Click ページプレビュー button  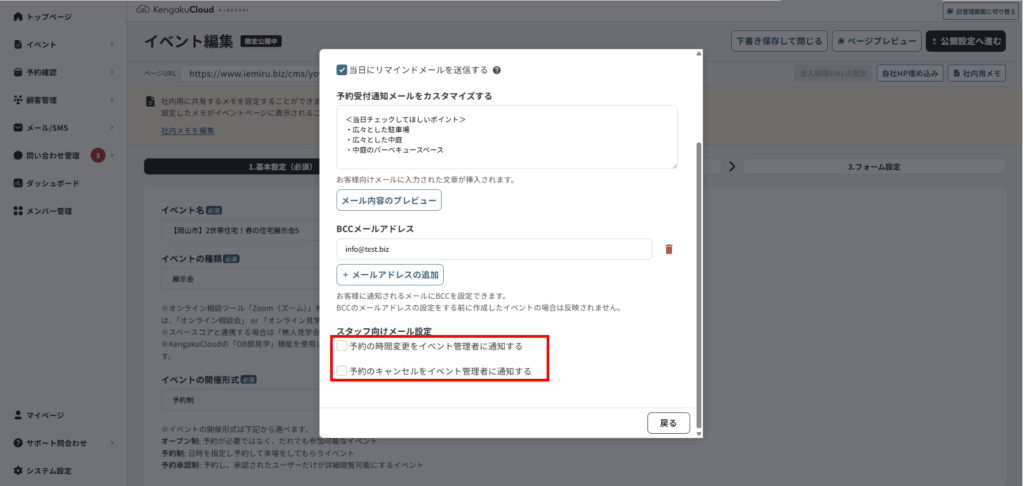tap(877, 41)
